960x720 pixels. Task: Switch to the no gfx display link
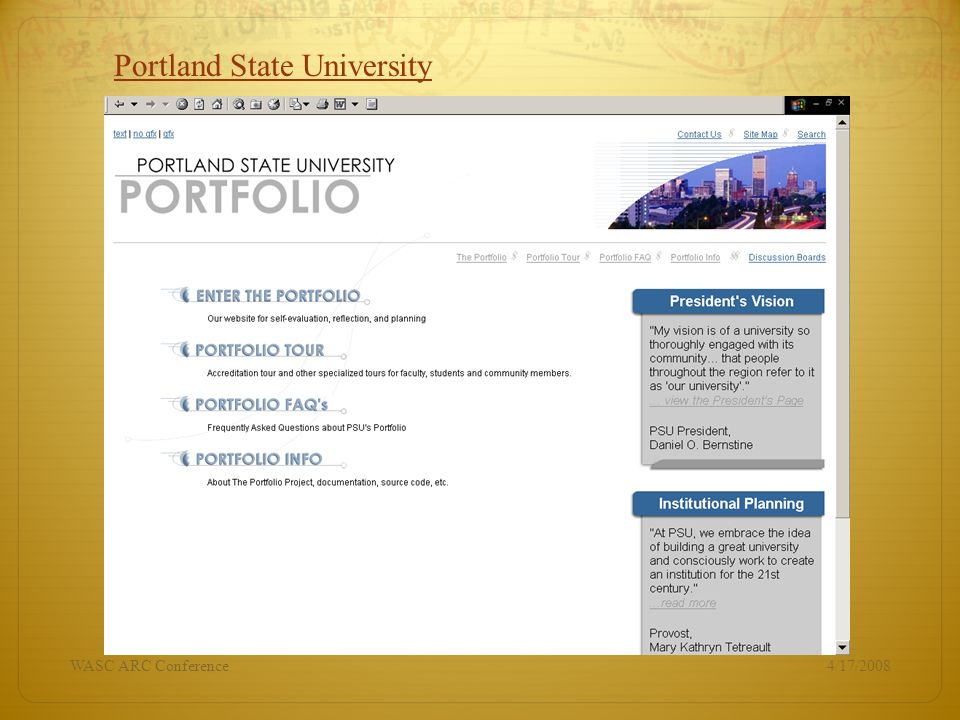(x=144, y=133)
